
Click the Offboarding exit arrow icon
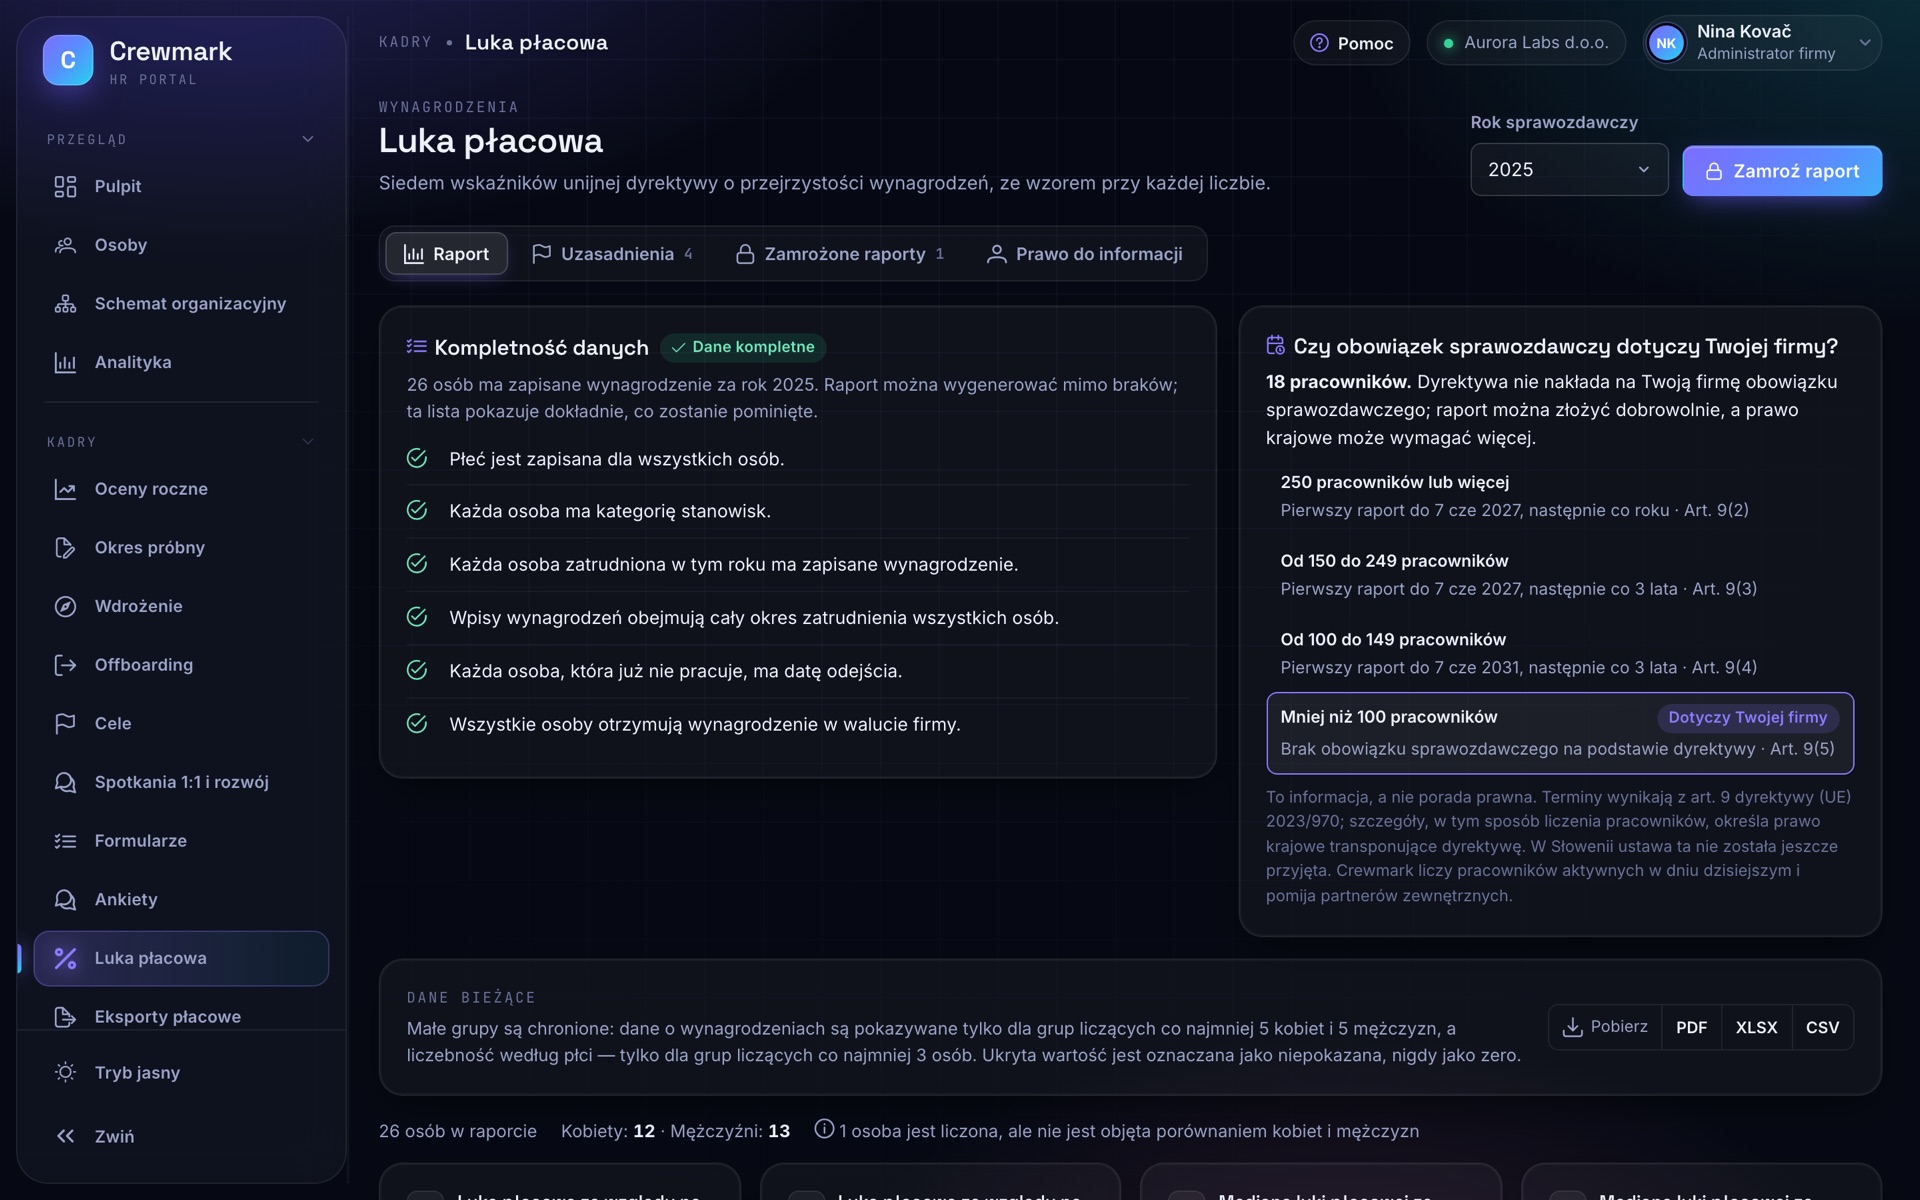tap(65, 665)
